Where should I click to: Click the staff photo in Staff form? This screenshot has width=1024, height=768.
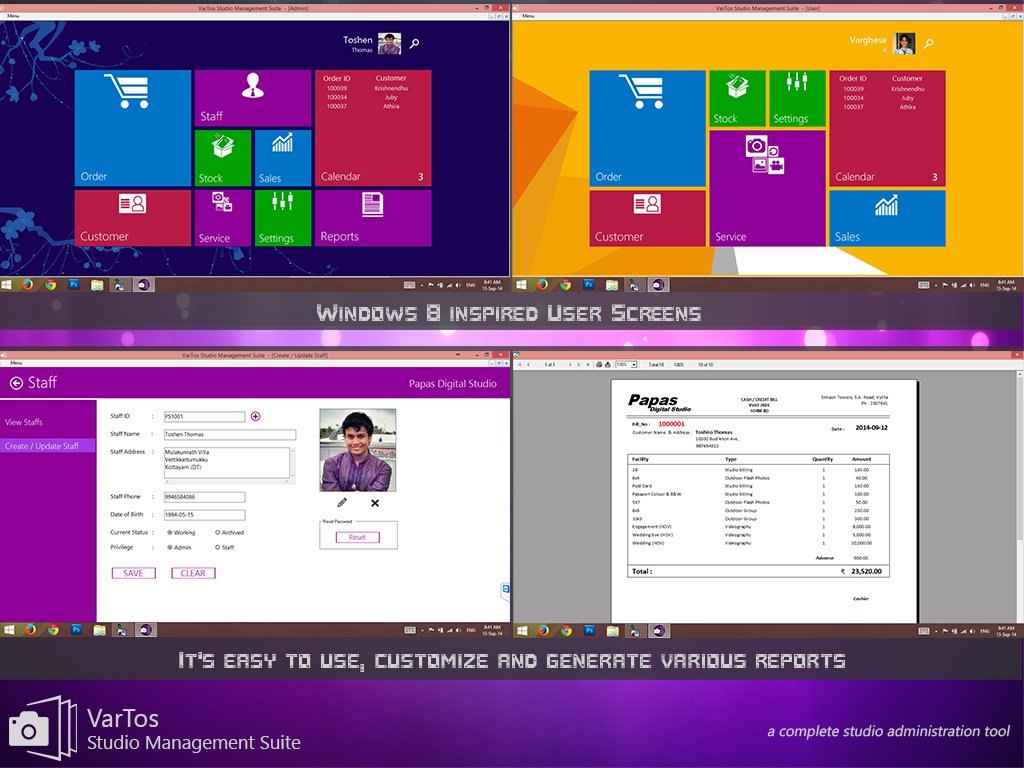(x=357, y=450)
